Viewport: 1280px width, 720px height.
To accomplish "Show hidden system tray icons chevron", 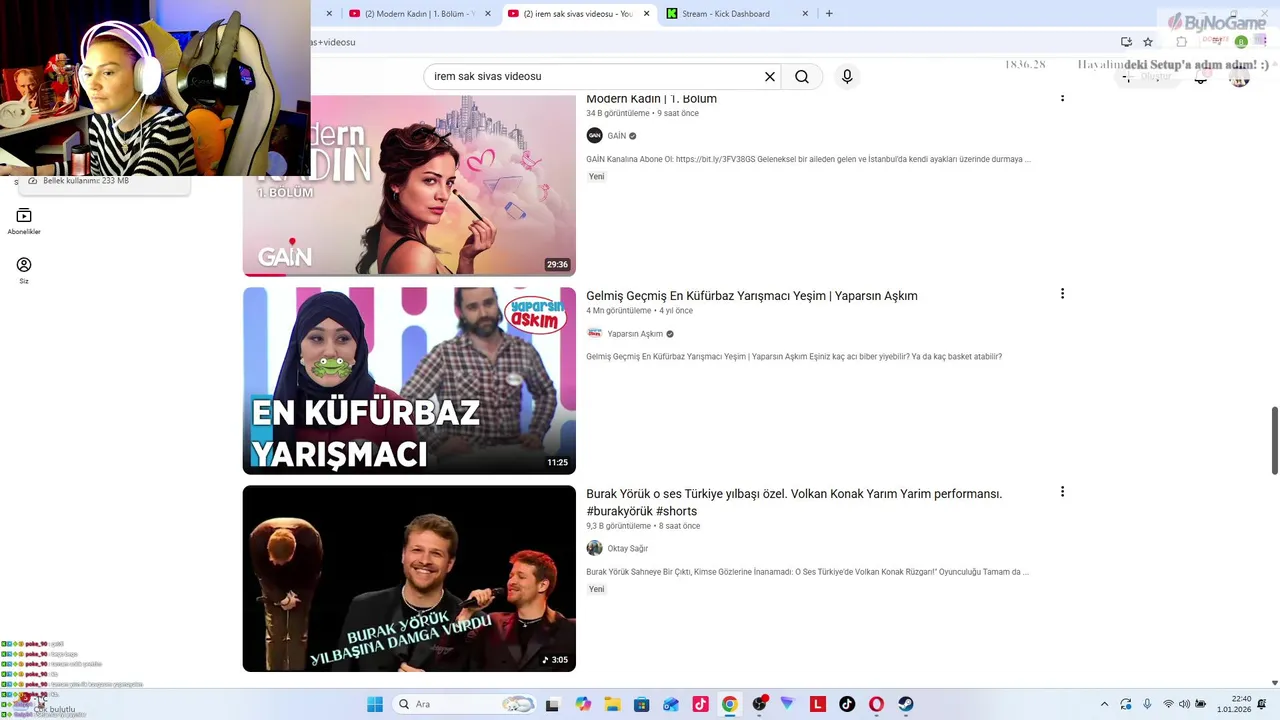I will coord(1104,704).
